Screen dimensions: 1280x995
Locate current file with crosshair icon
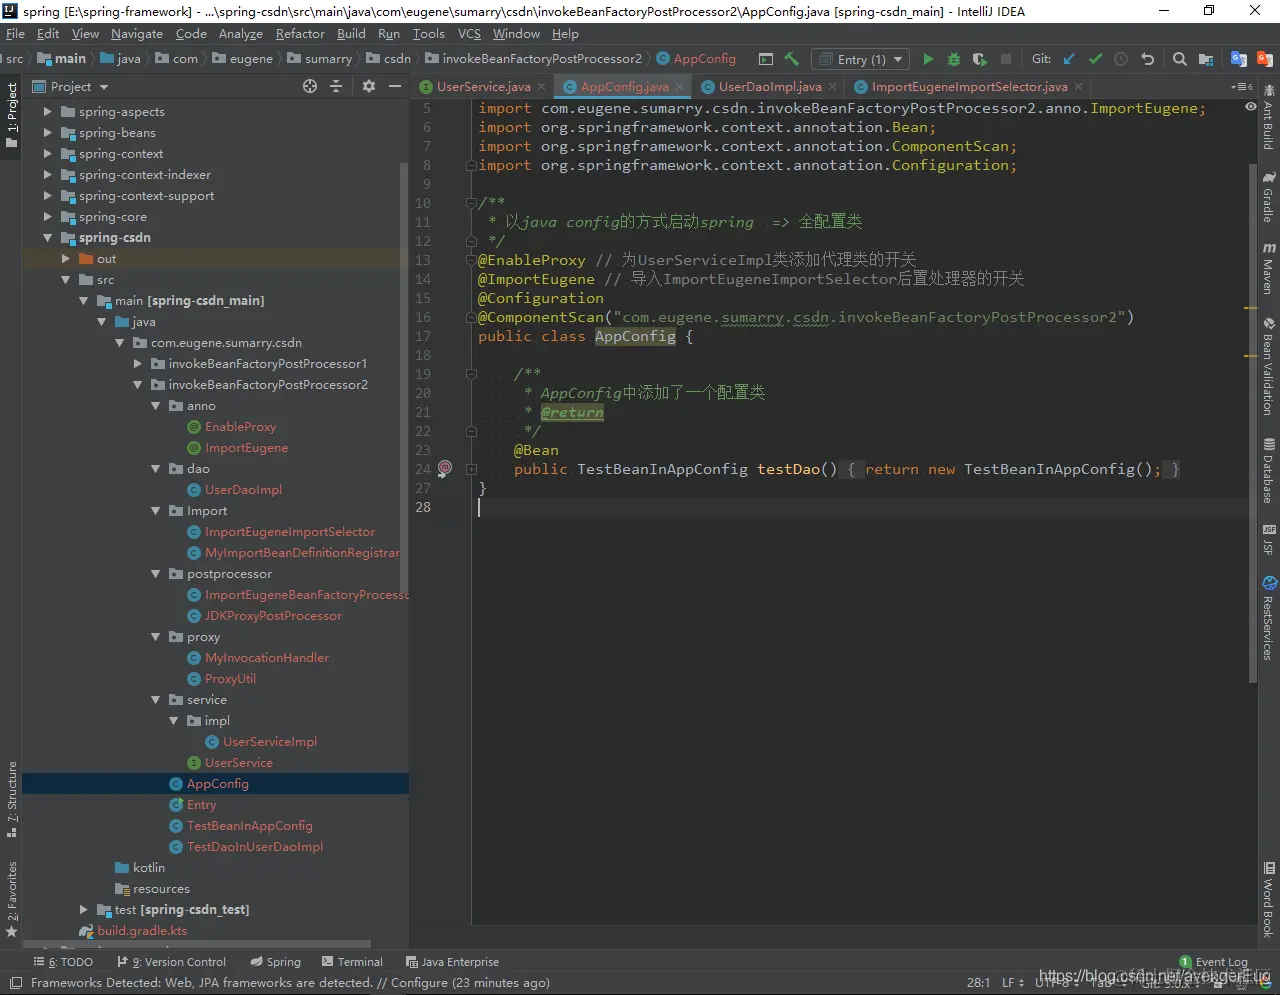(310, 87)
